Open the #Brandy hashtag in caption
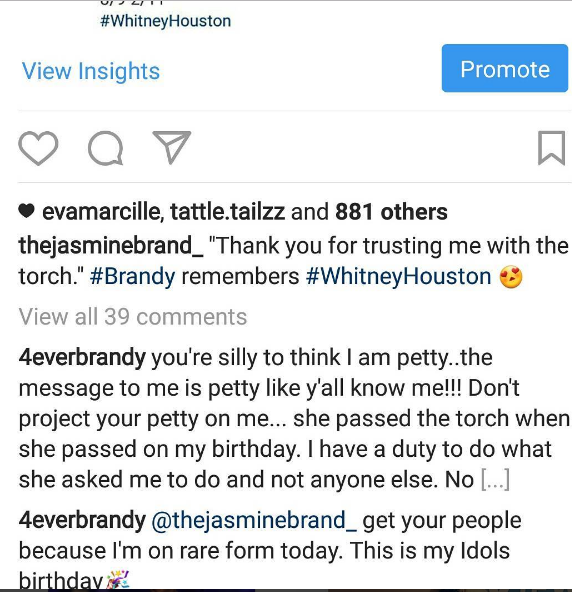This screenshot has height=592, width=572. (133, 277)
